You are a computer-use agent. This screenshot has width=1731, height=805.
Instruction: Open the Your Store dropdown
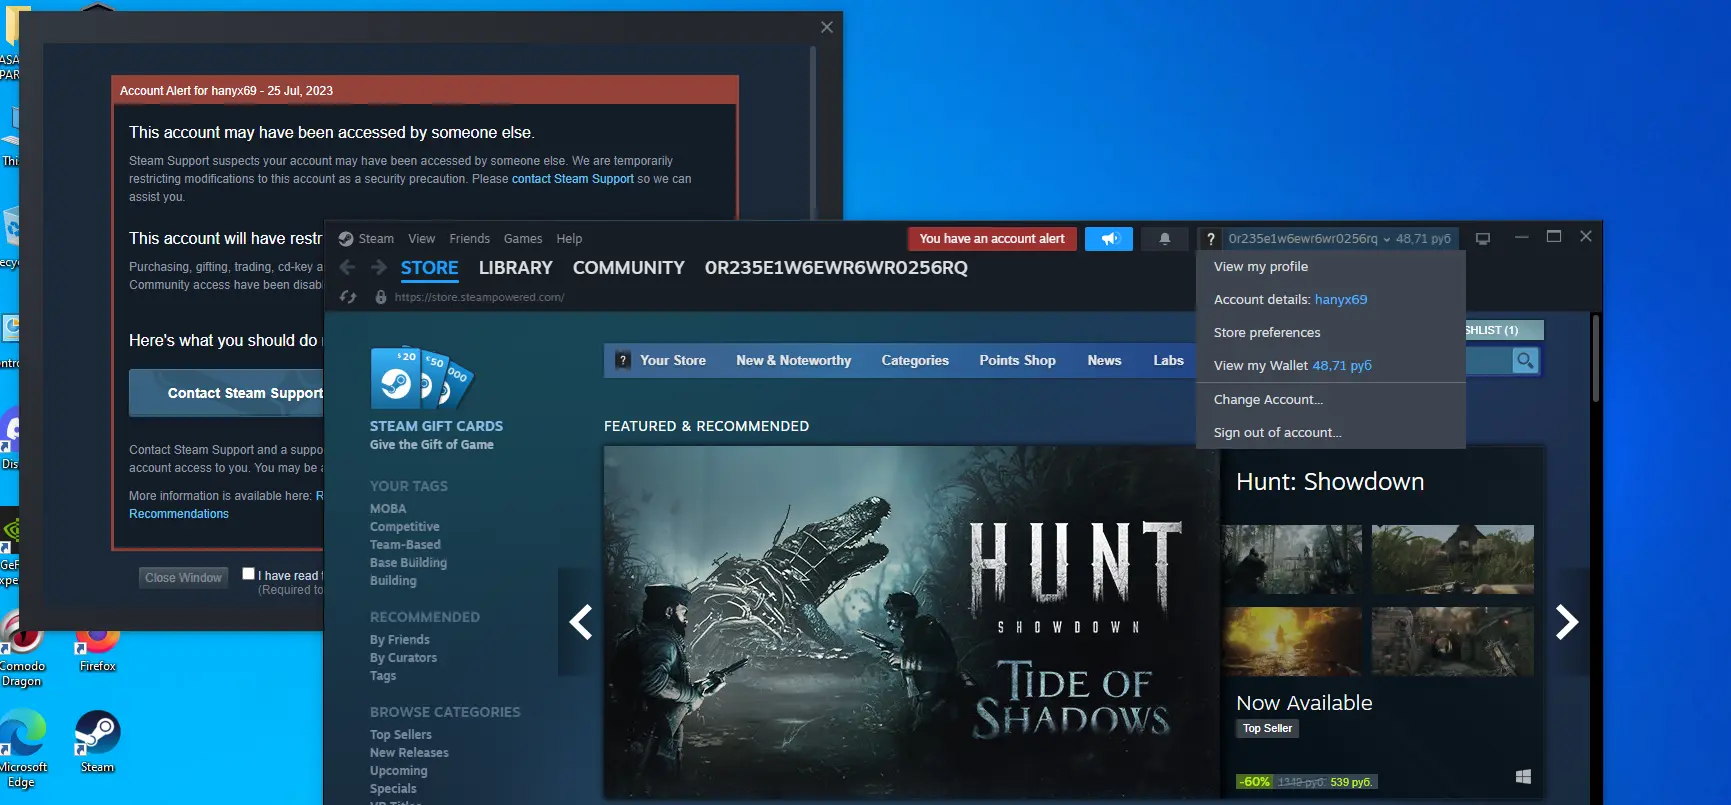point(672,360)
